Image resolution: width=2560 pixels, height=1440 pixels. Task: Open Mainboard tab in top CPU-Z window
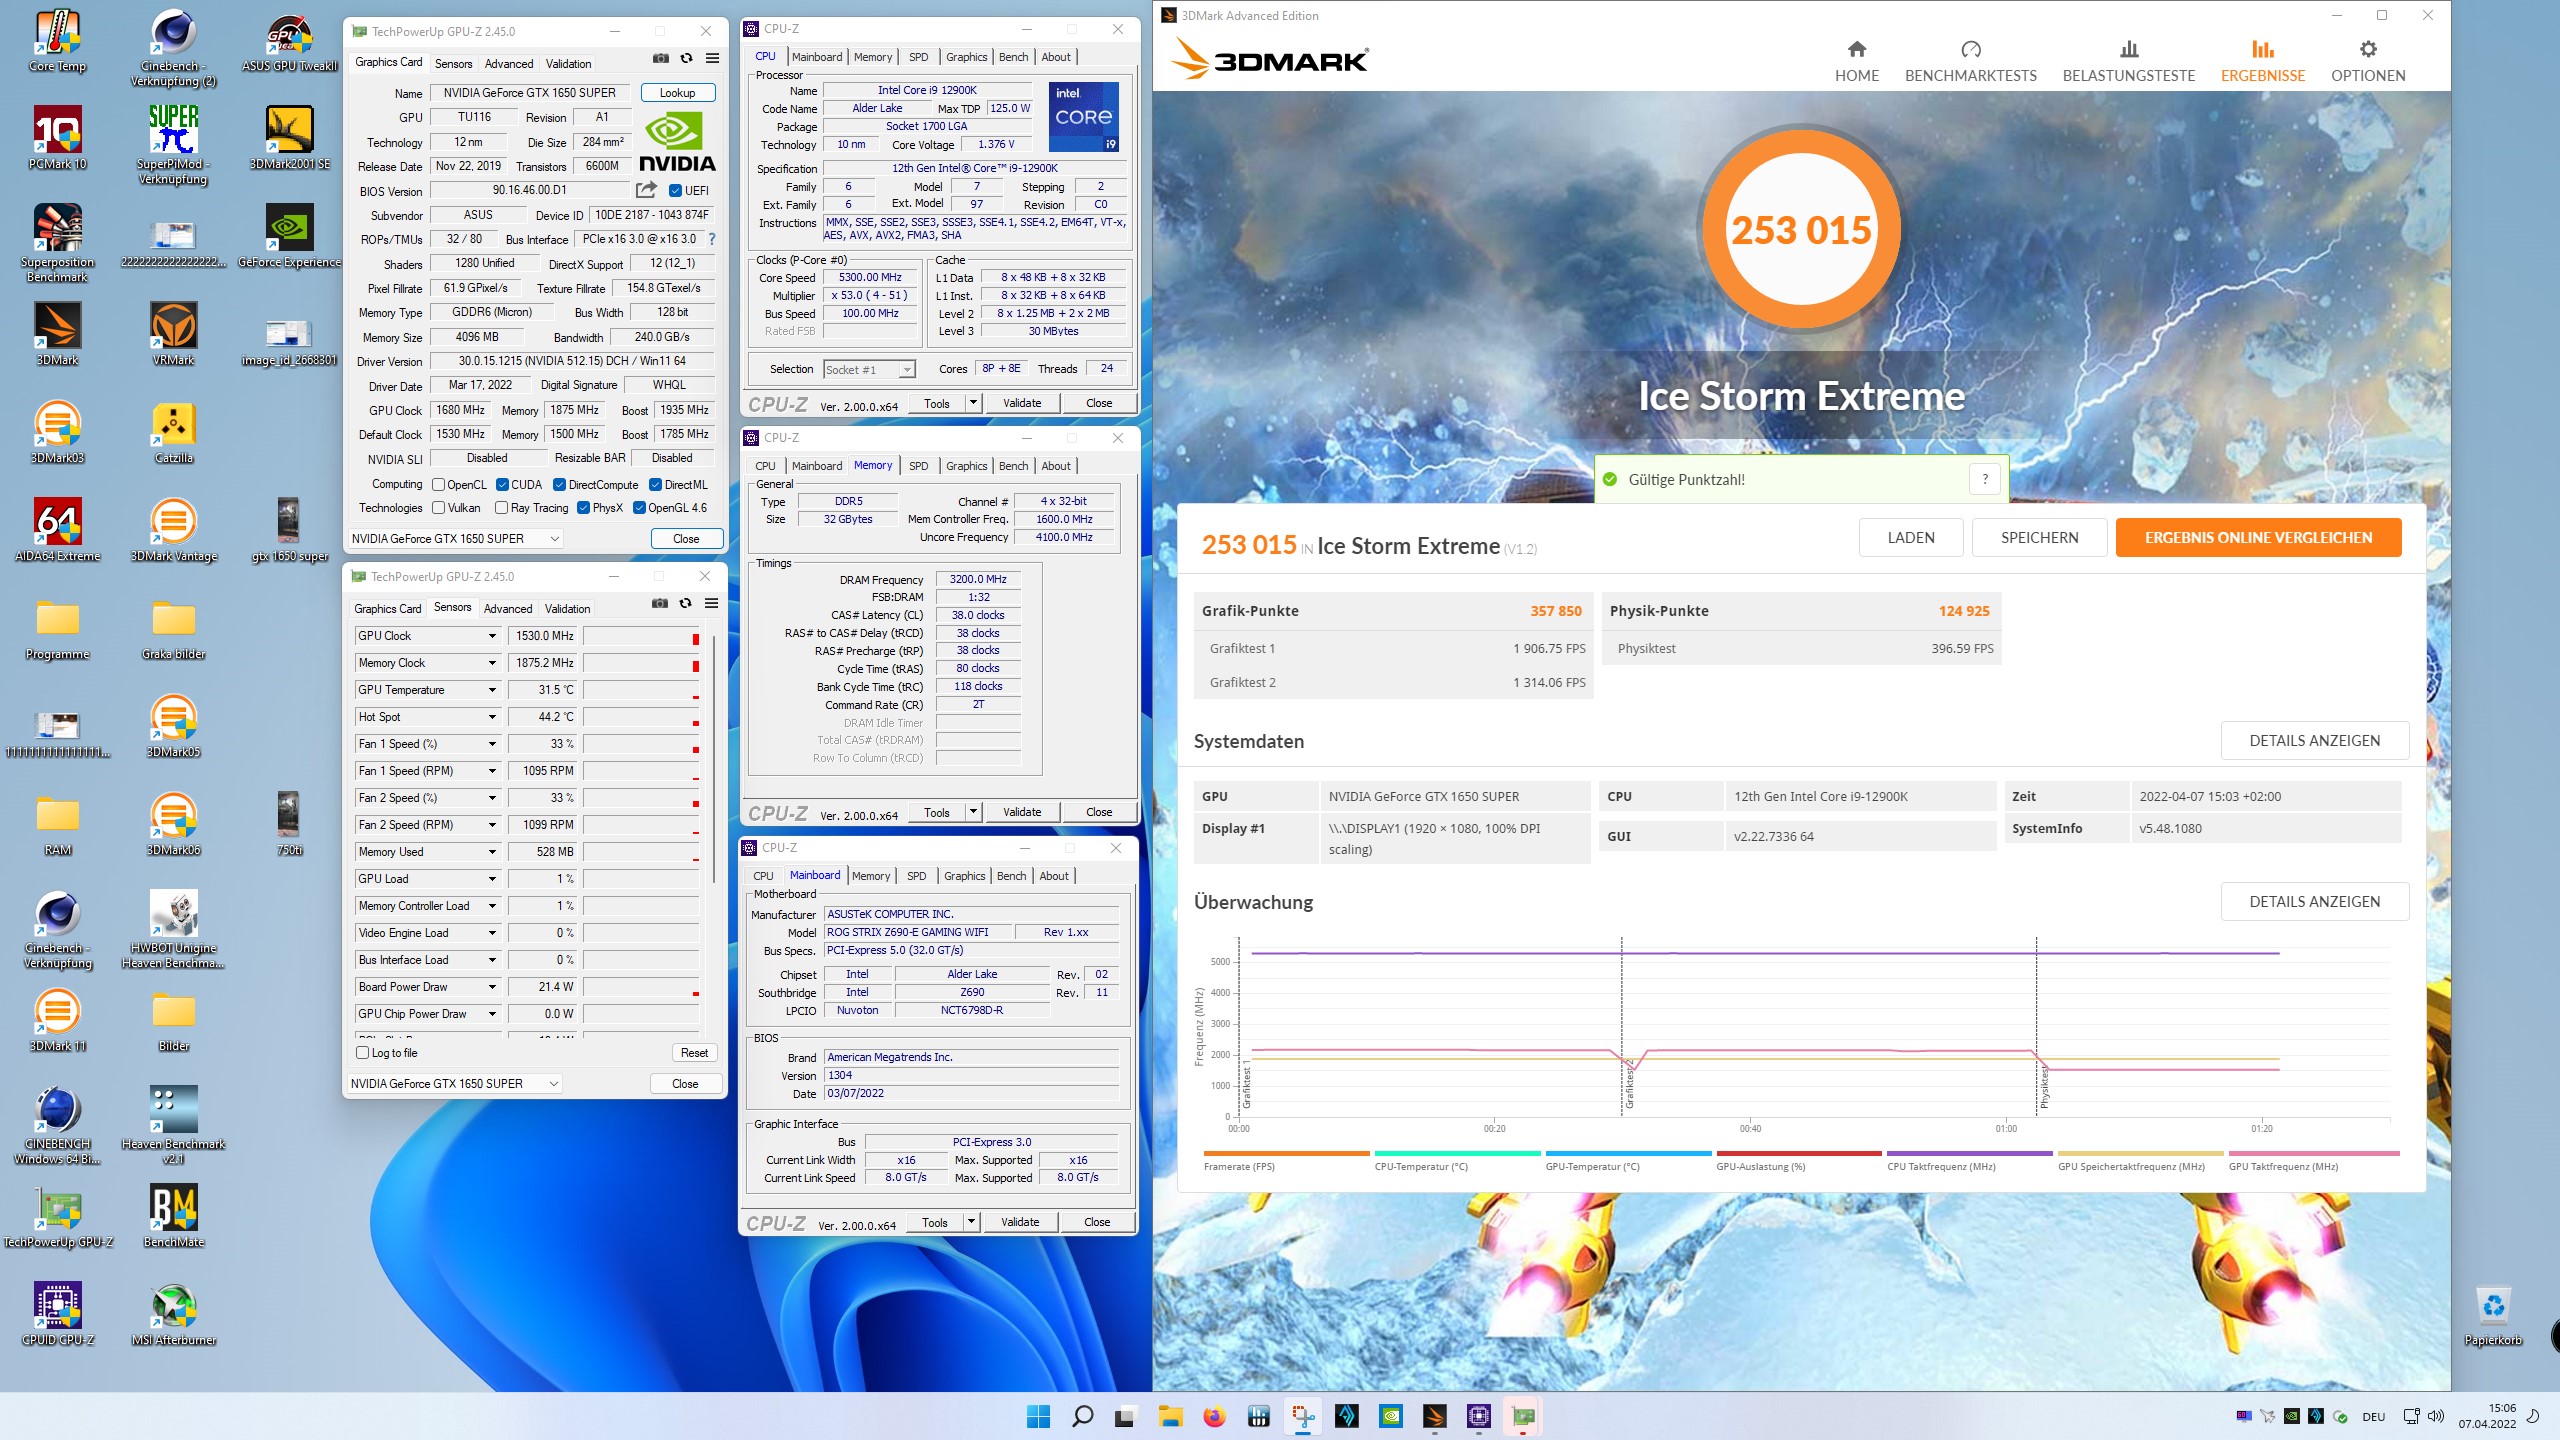(817, 57)
